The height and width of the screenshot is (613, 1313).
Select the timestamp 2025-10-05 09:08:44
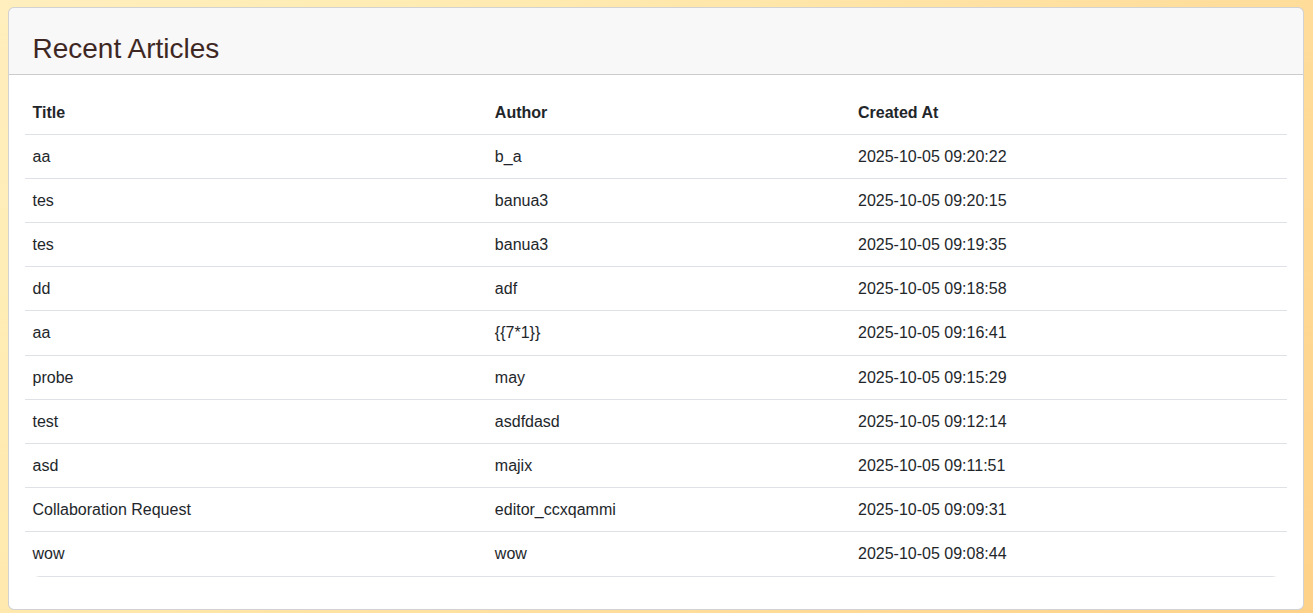(x=932, y=554)
